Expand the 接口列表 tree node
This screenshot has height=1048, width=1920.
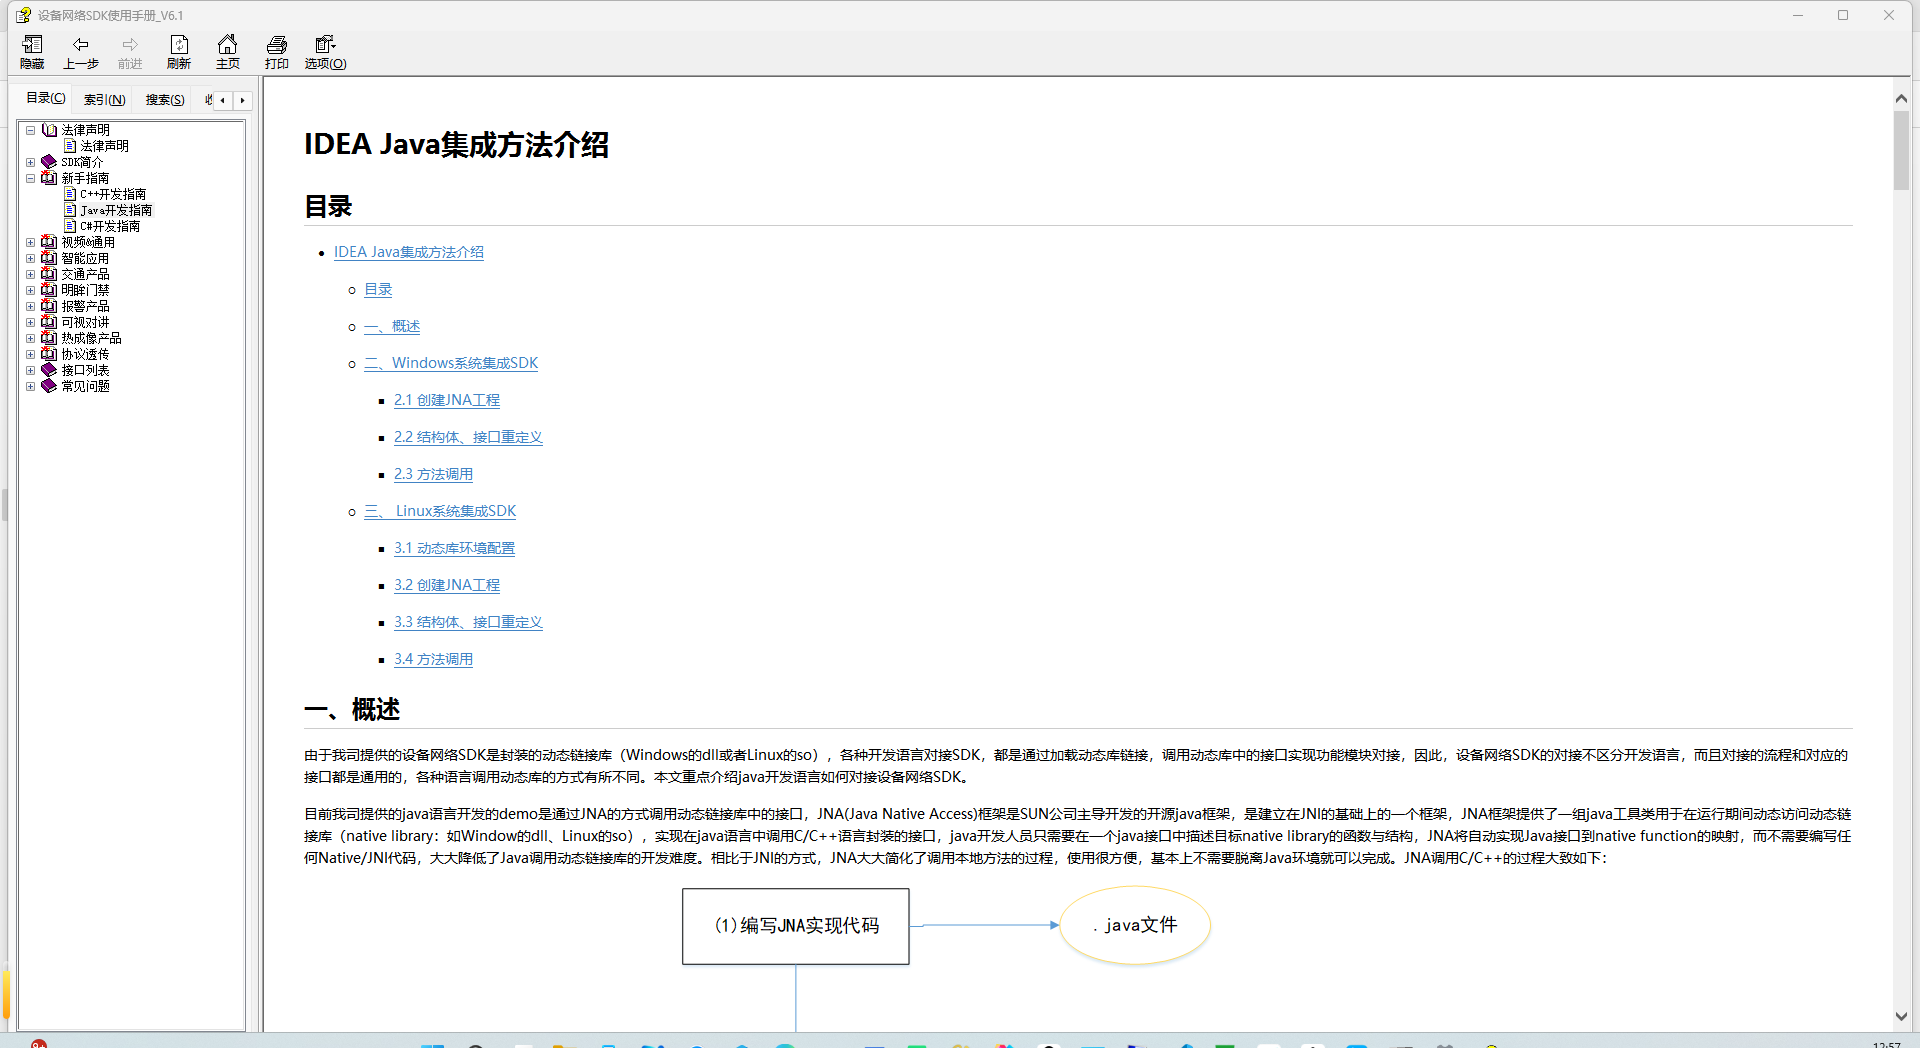[31, 370]
